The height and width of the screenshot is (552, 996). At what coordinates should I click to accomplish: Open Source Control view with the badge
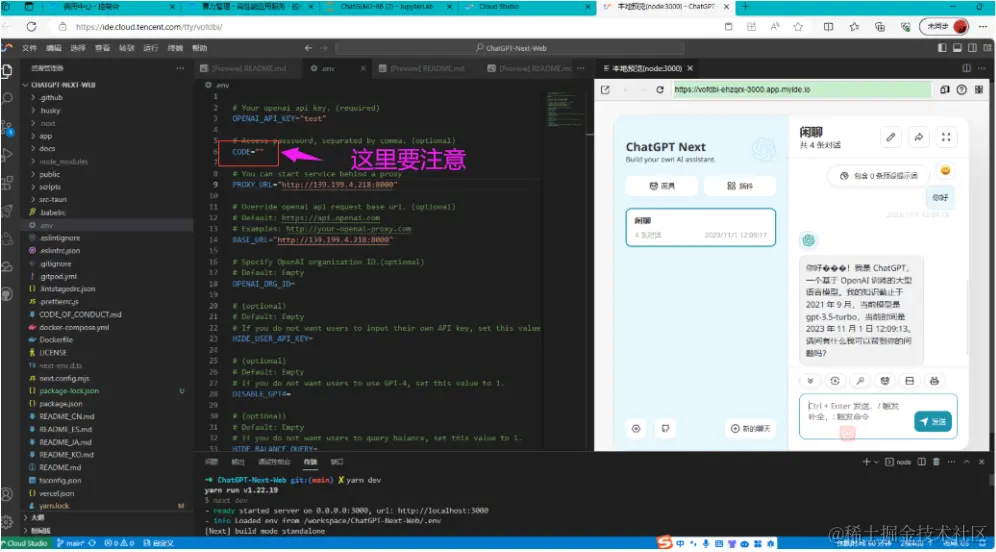pos(8,127)
